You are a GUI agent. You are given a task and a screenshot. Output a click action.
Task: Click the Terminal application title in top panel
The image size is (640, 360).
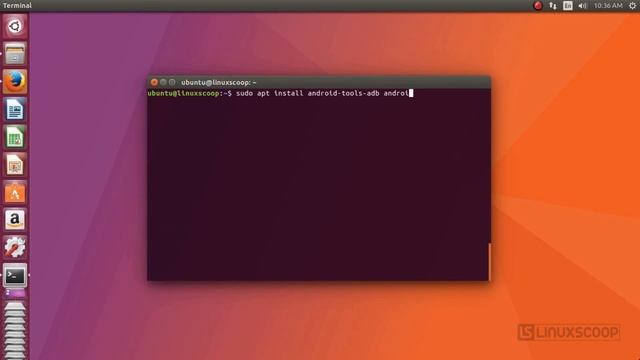point(17,5)
